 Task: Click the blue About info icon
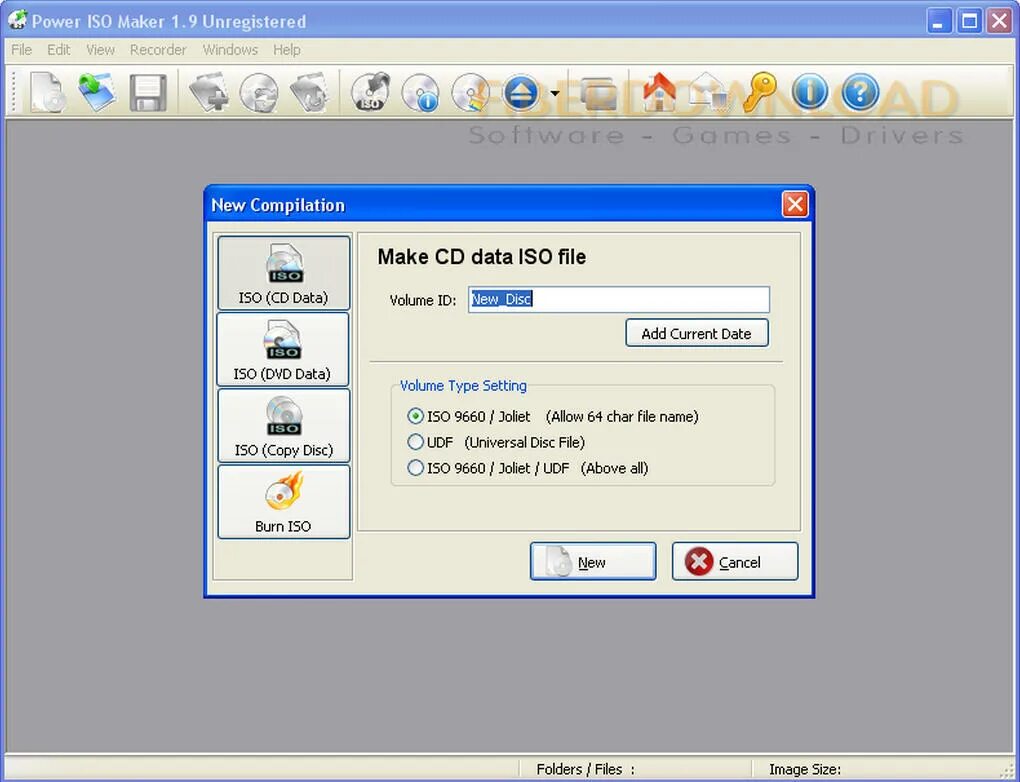click(810, 92)
